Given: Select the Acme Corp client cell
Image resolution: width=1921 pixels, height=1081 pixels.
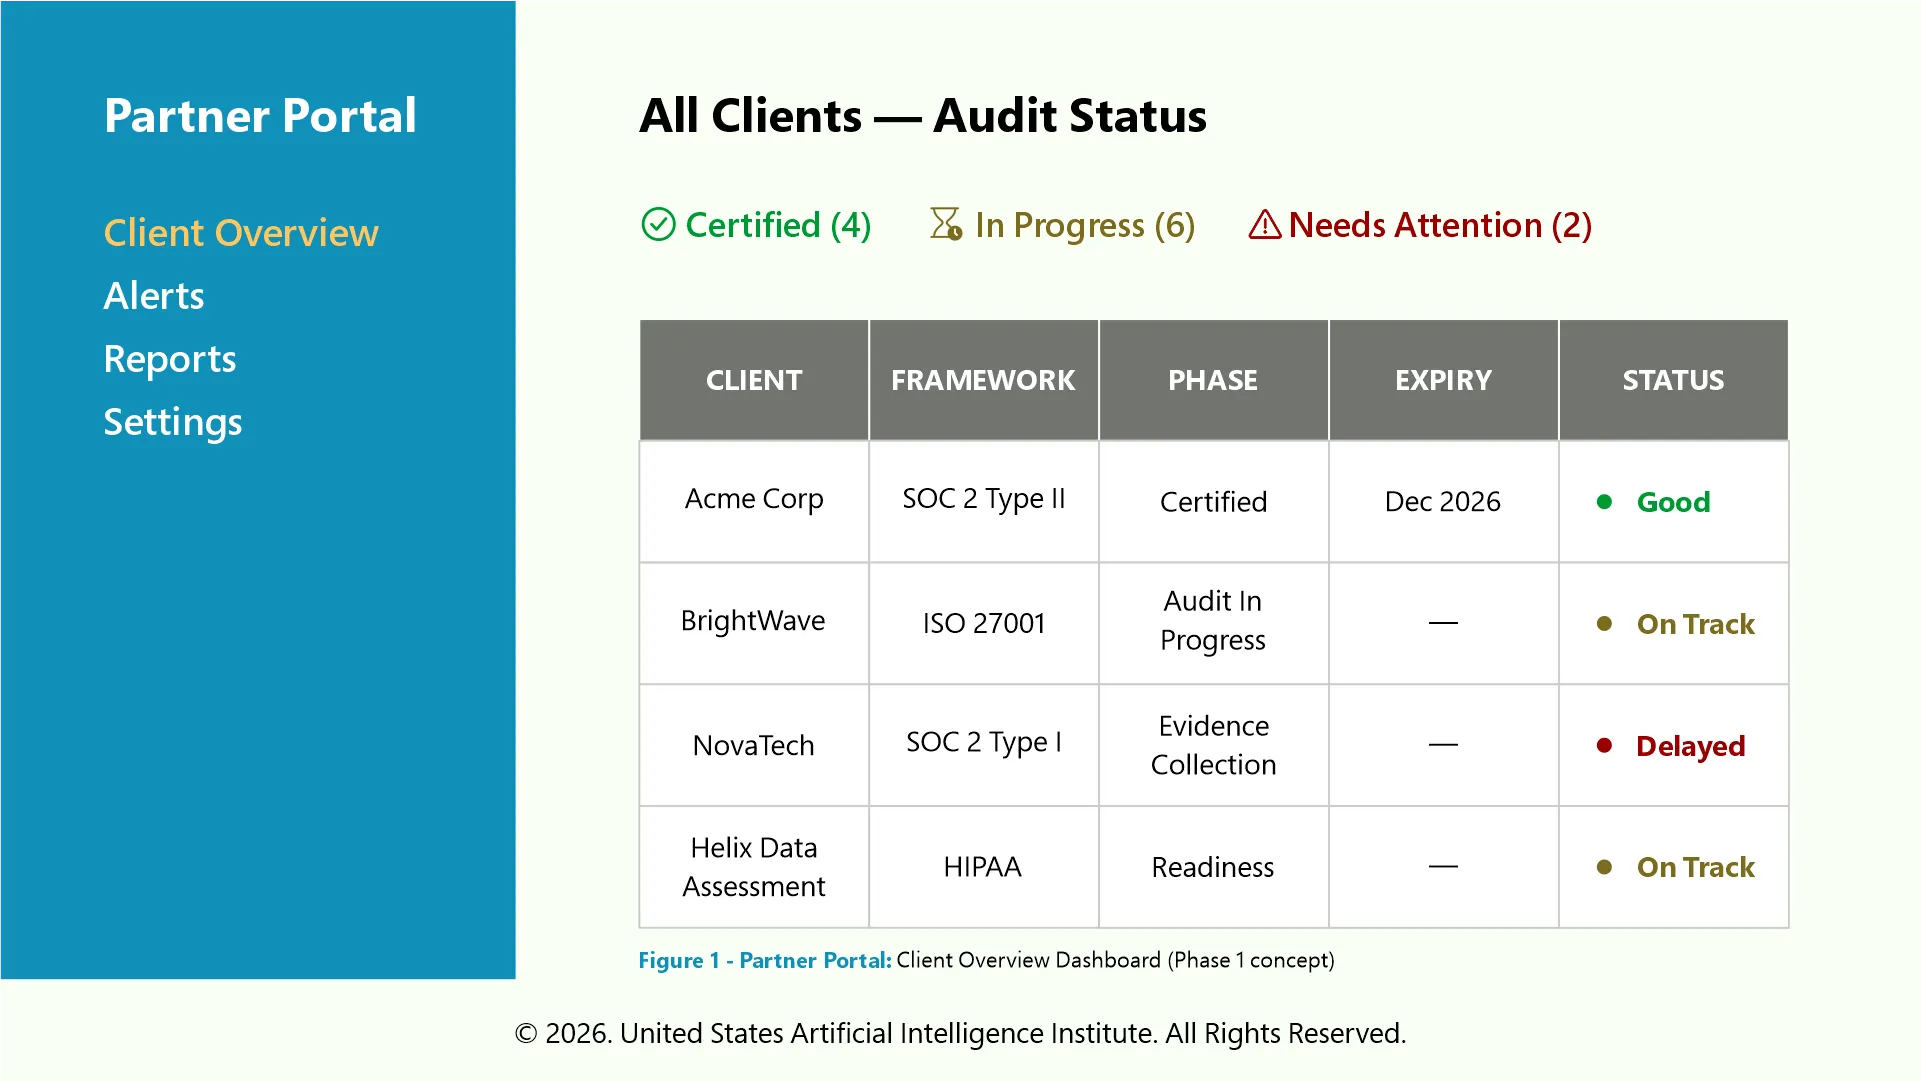Looking at the screenshot, I should [x=754, y=502].
